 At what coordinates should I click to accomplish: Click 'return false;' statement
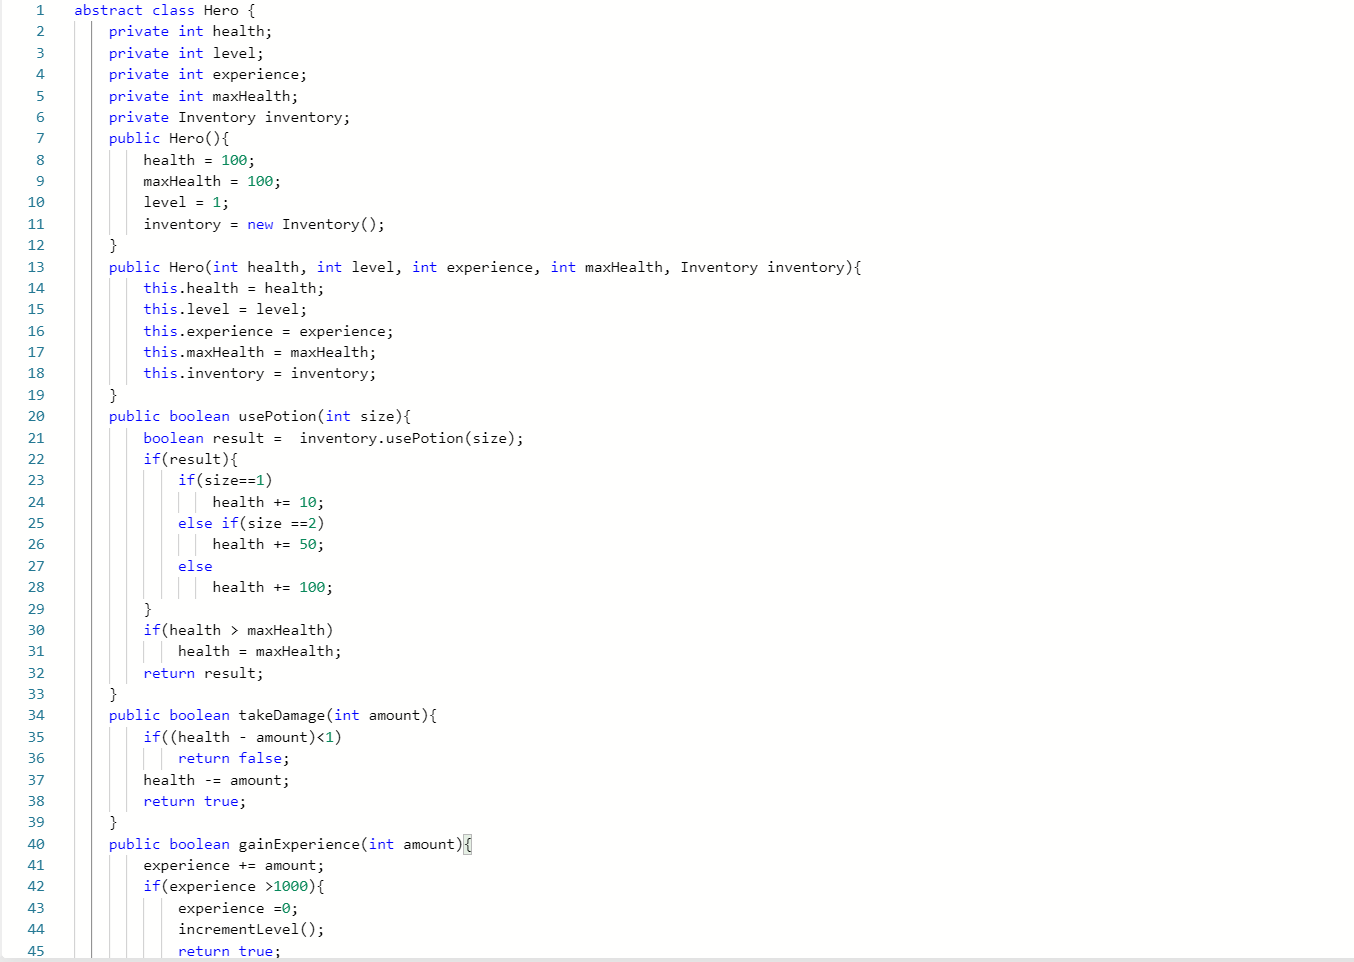234,758
